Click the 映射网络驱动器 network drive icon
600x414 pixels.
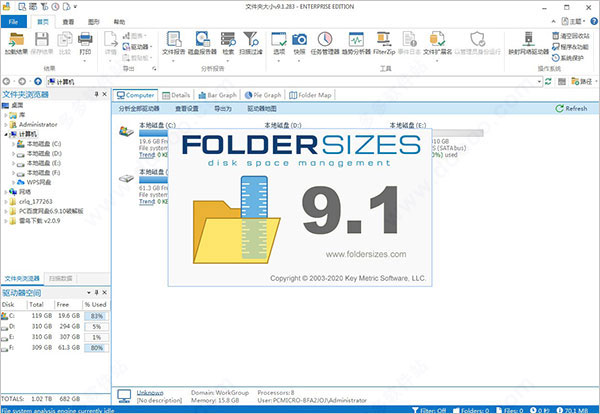(528, 39)
